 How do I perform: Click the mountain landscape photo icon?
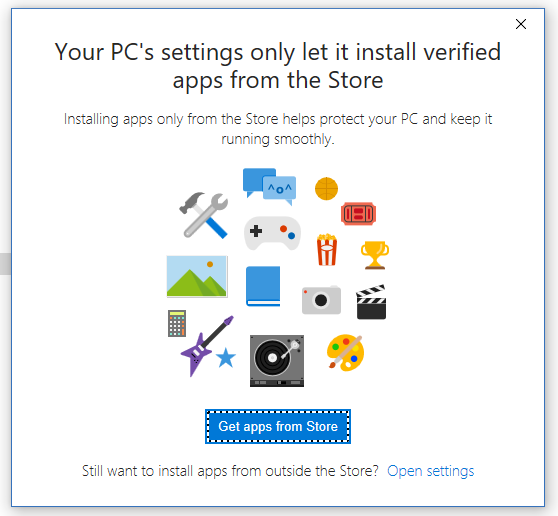pyautogui.click(x=197, y=276)
